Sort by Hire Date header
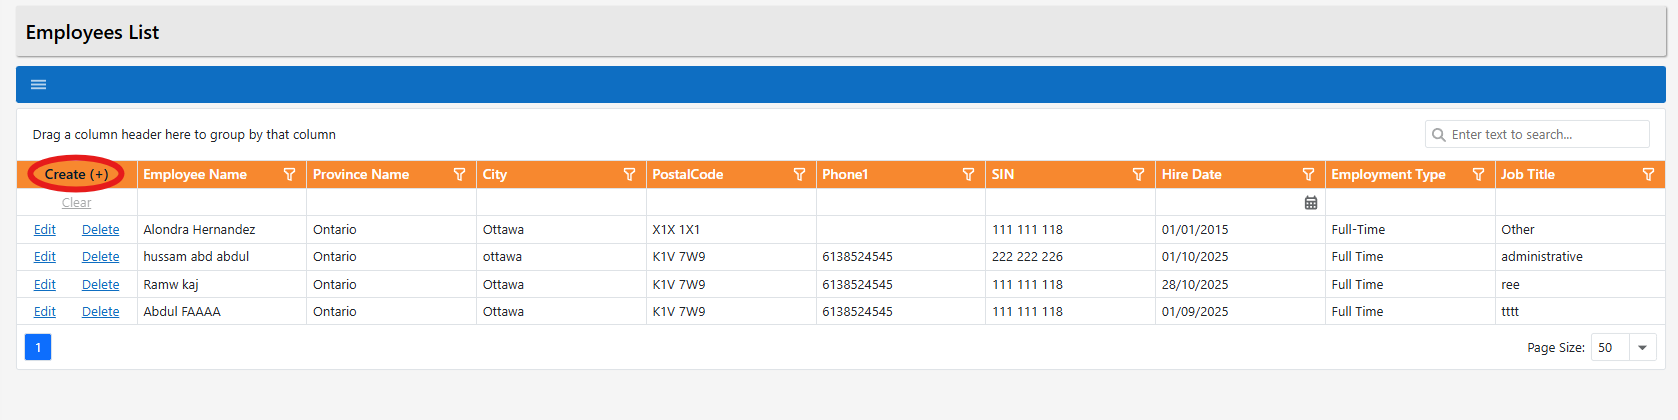The height and width of the screenshot is (420, 1678). (1192, 174)
